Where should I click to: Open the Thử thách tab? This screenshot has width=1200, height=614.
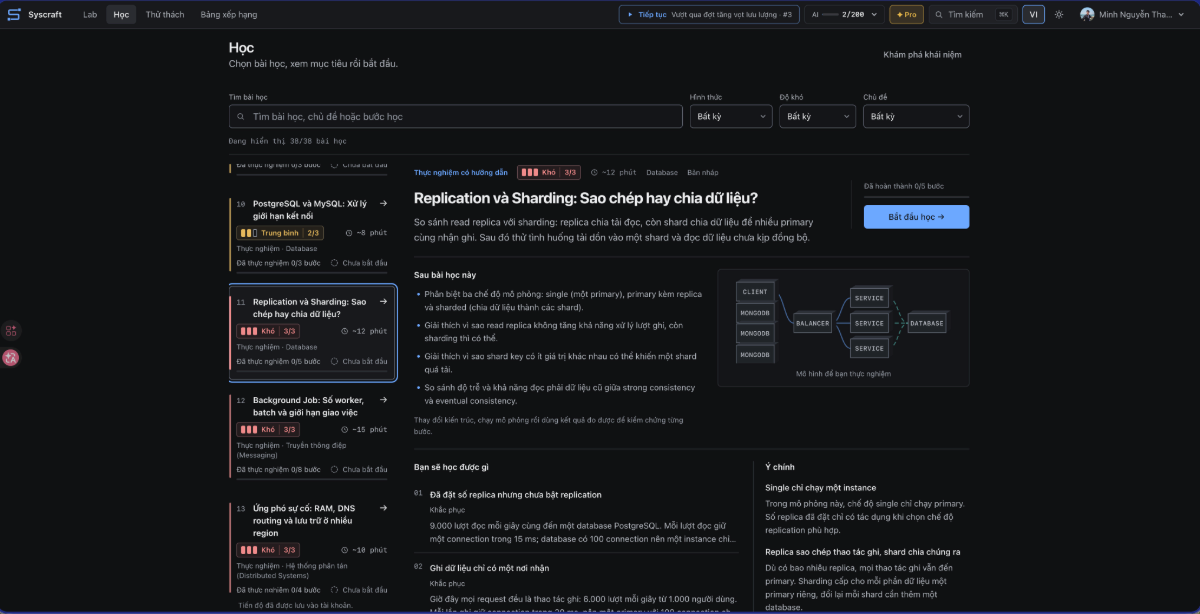click(x=164, y=15)
